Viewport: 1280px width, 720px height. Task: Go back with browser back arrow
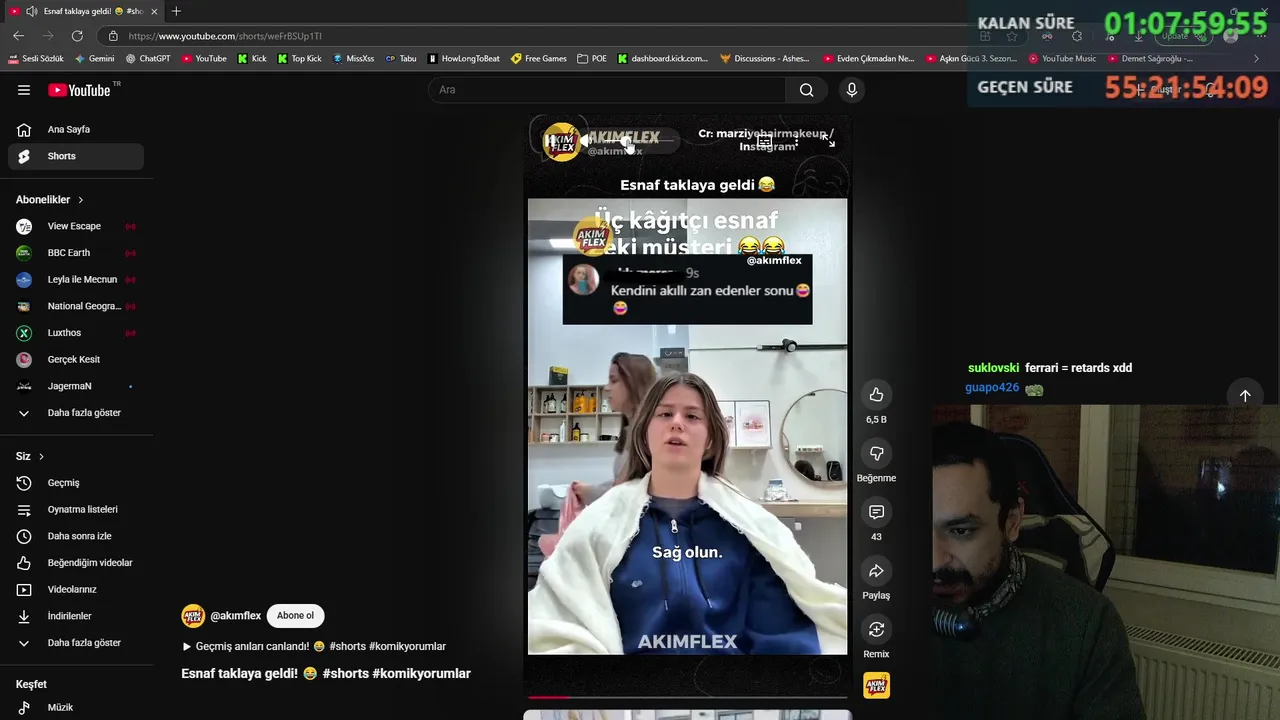pos(18,36)
